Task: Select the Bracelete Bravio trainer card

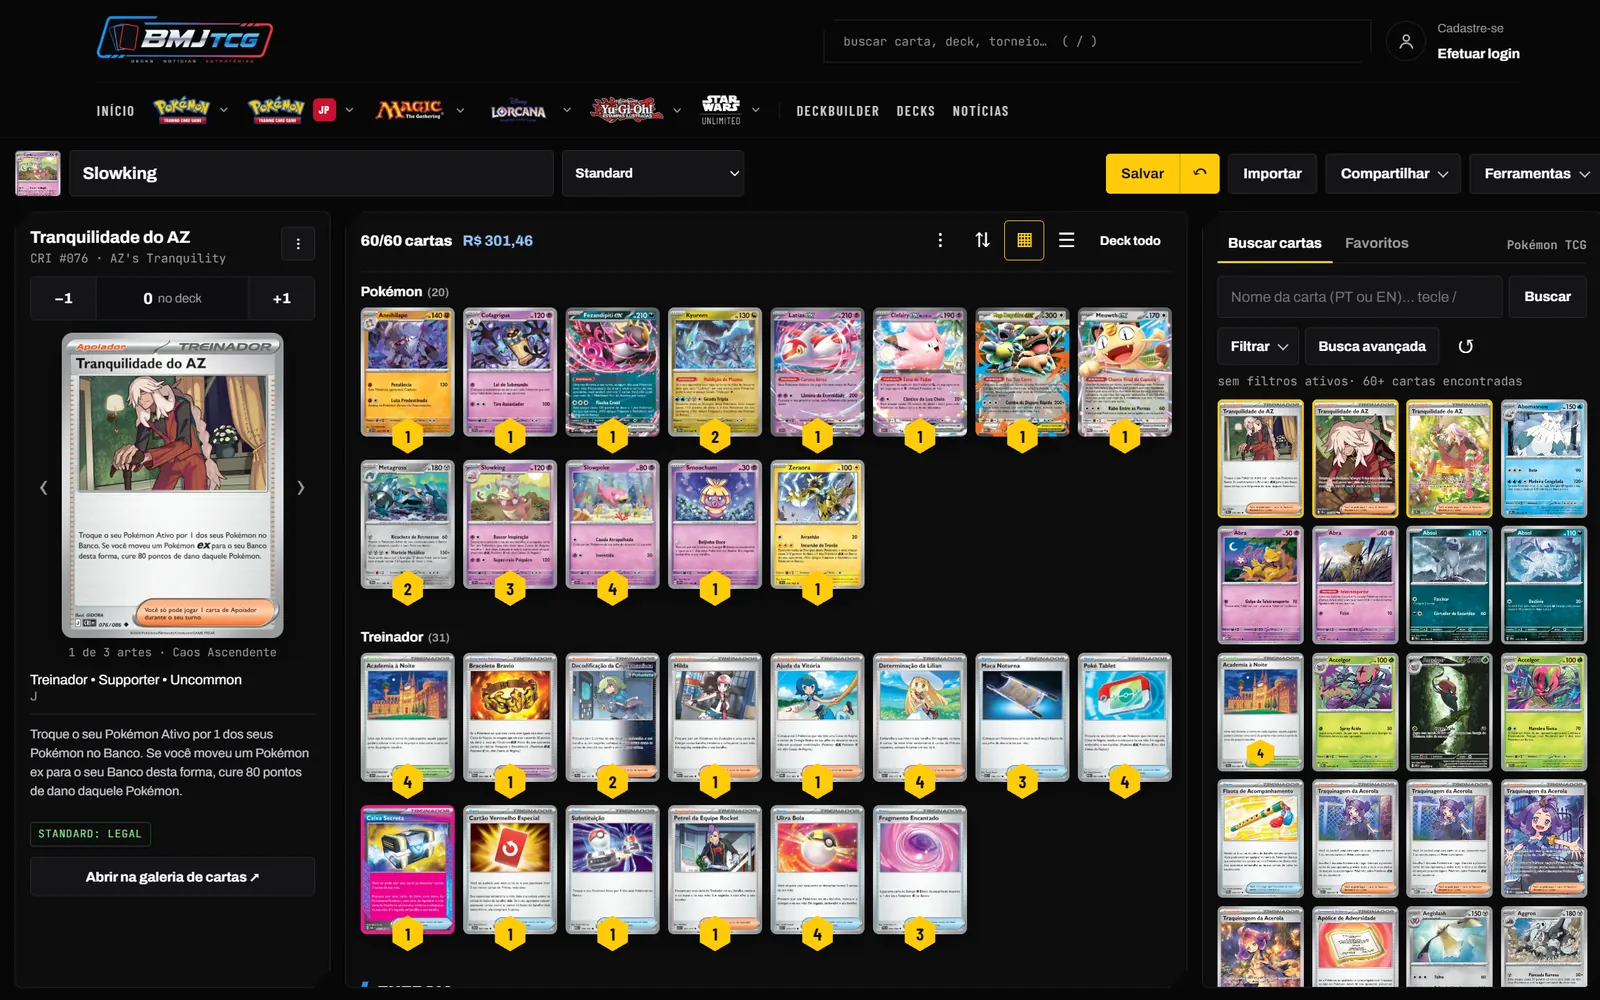Action: [510, 717]
